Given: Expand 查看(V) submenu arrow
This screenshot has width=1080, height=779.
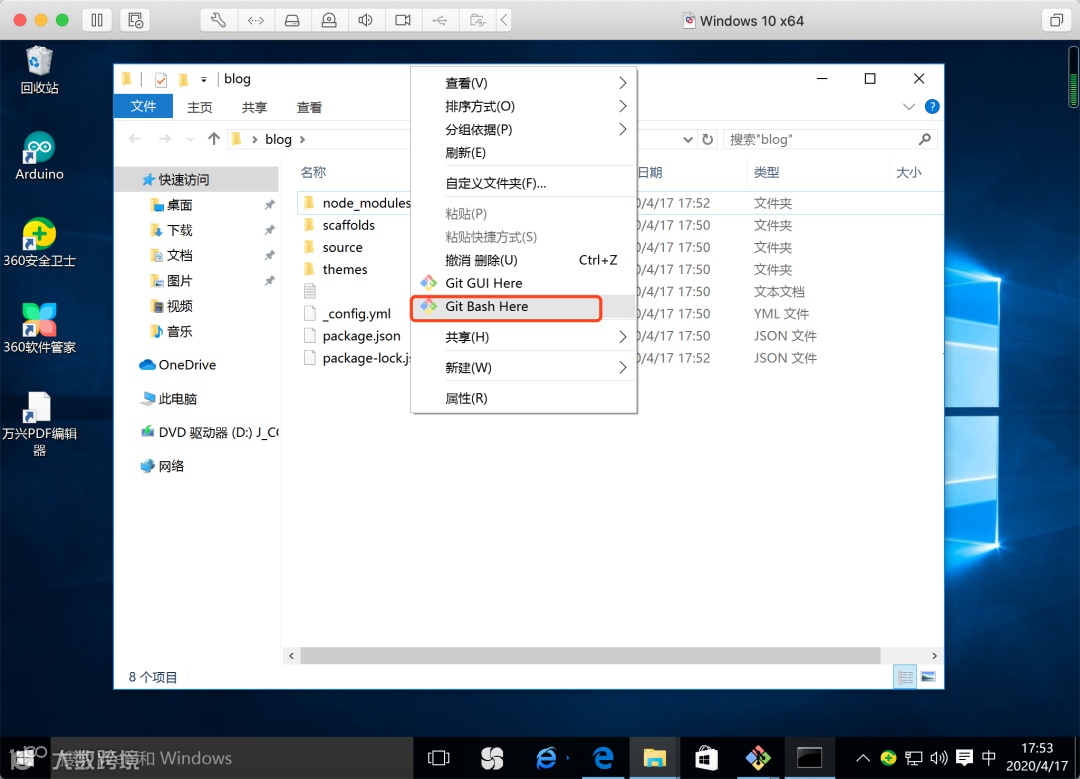Looking at the screenshot, I should click(x=623, y=83).
